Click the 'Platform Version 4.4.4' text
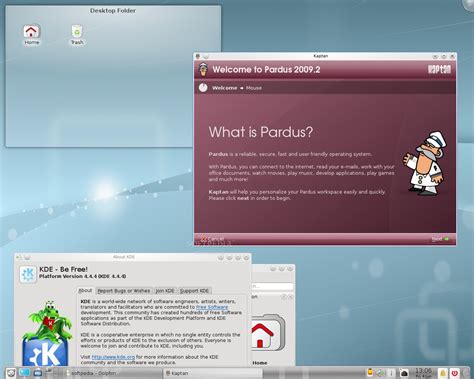Image resolution: width=474 pixels, height=379 pixels. [82, 276]
